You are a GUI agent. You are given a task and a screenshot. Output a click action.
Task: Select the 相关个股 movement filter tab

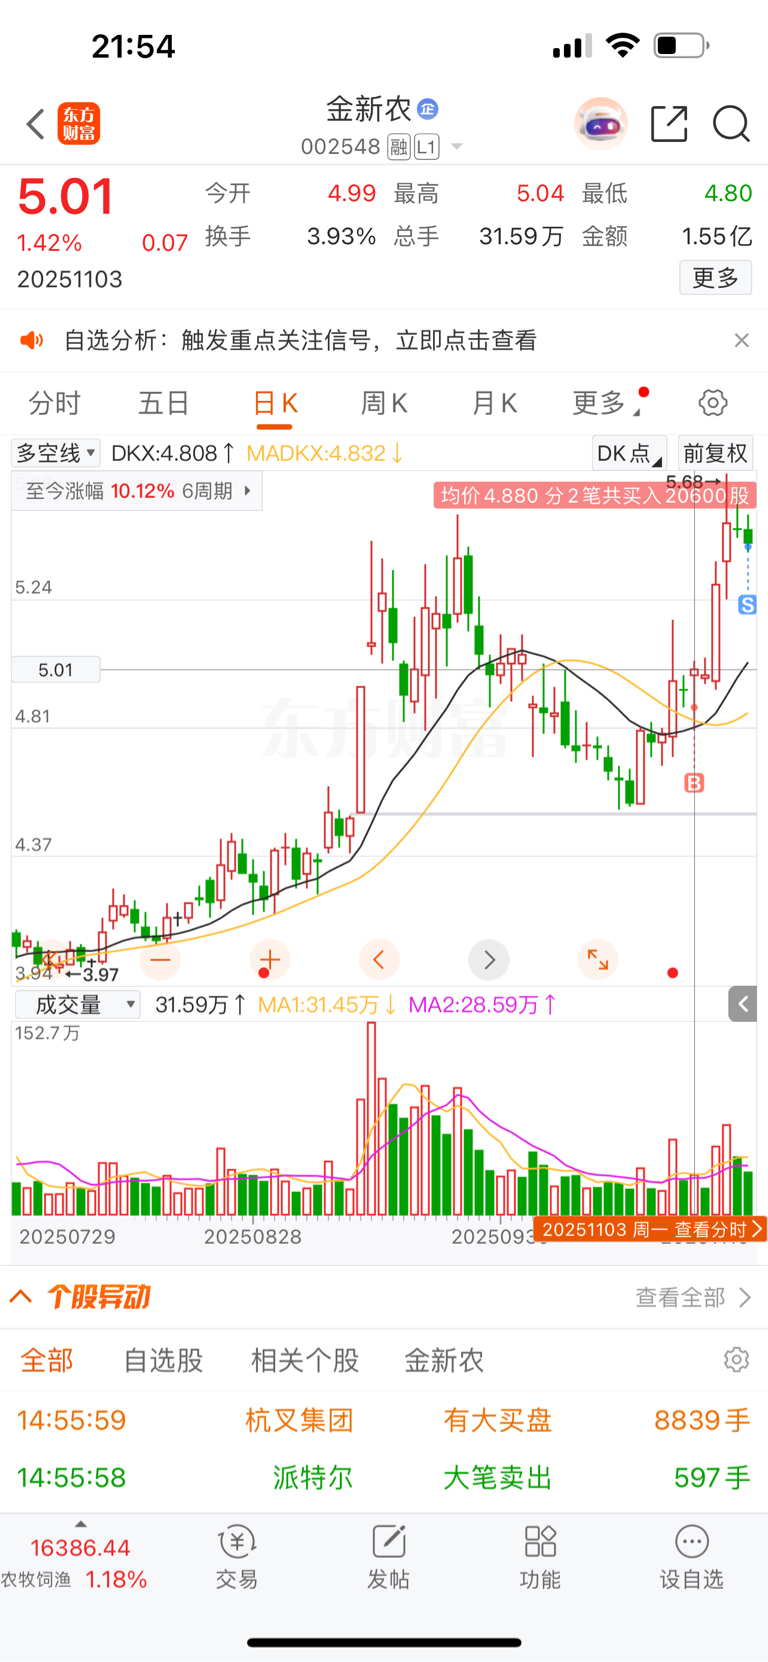coord(305,1360)
